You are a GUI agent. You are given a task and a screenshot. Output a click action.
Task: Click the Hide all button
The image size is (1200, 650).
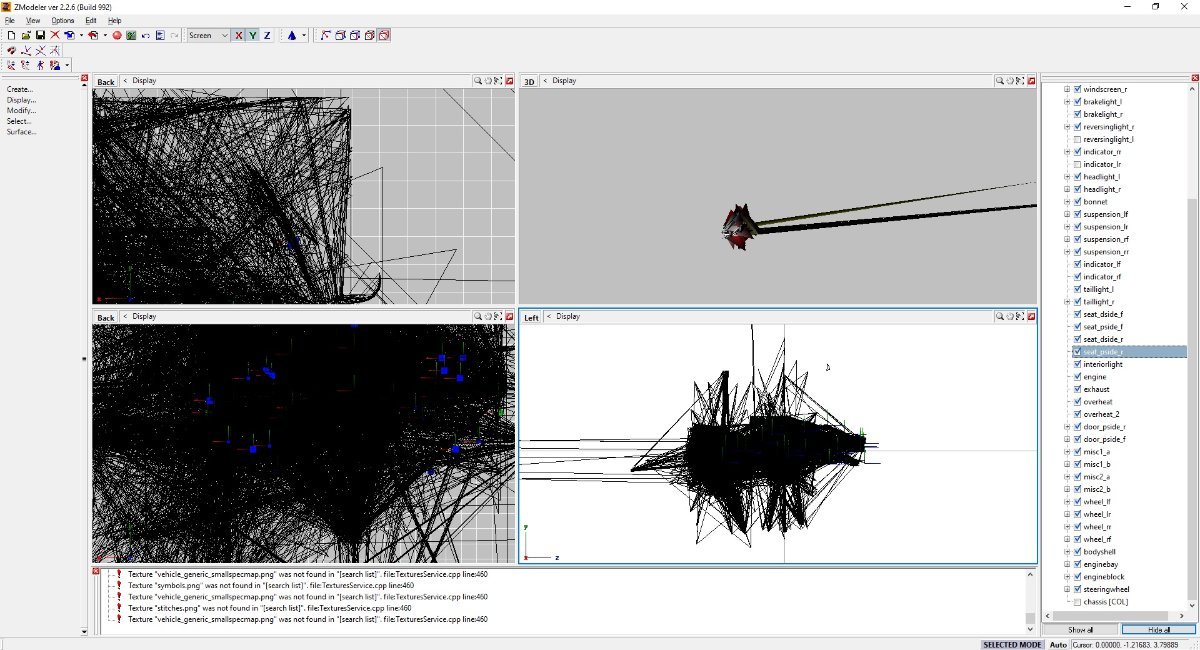point(1158,630)
